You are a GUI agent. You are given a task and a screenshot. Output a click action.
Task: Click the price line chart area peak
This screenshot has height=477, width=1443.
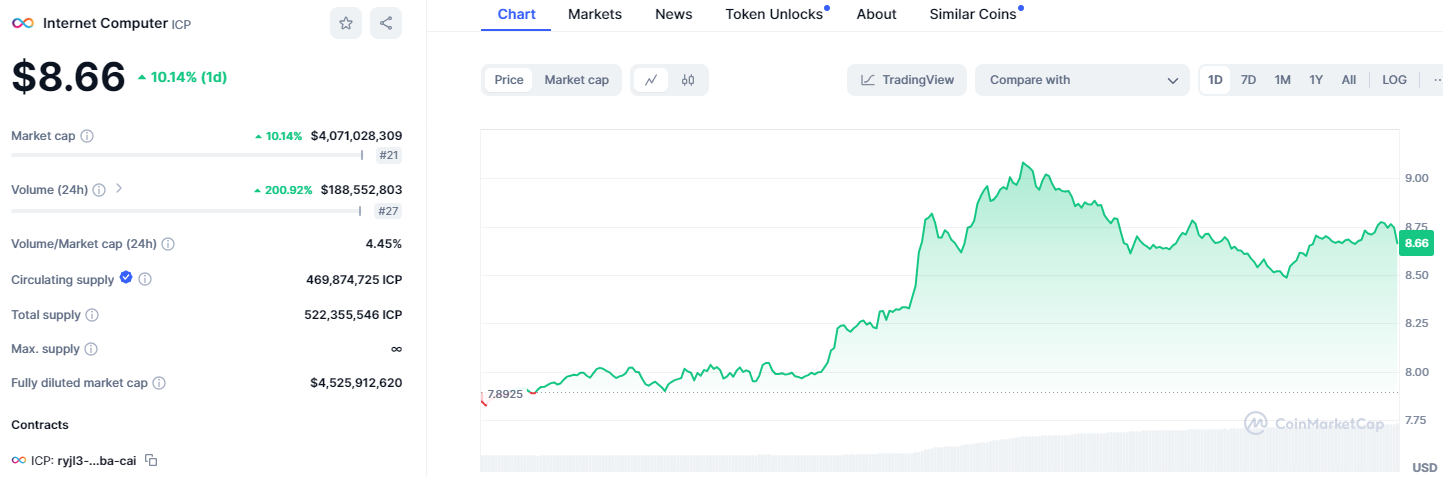(x=1023, y=163)
